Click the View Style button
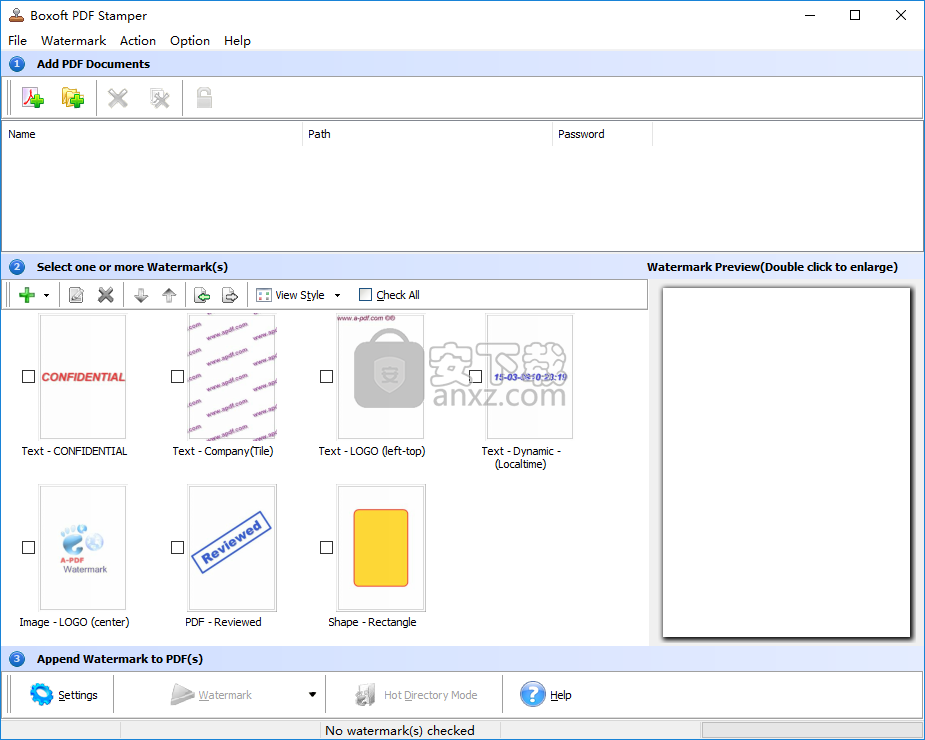Screen dimensions: 925x740 [x=290, y=295]
